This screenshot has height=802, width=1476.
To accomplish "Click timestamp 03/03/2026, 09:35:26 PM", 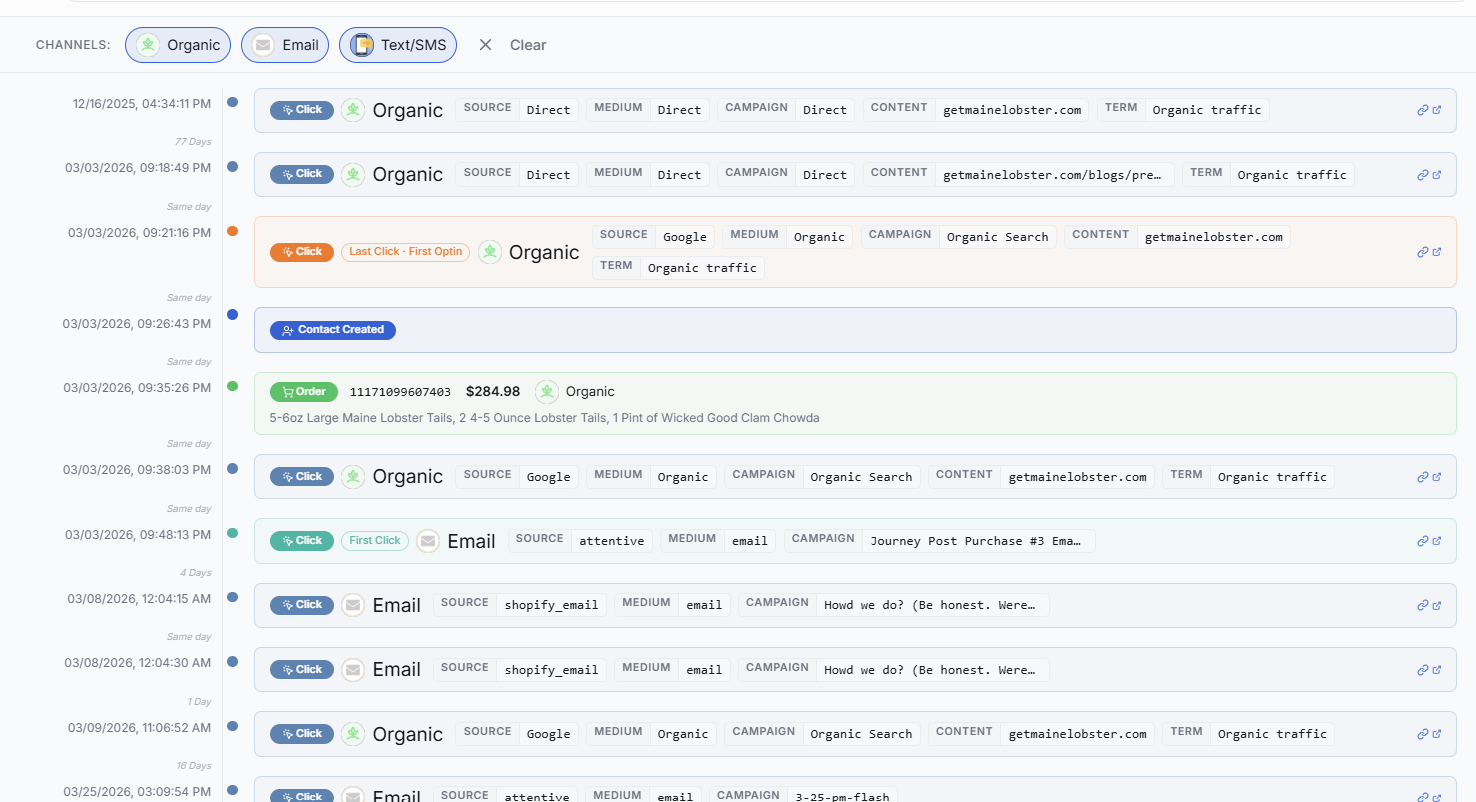I will [x=137, y=388].
